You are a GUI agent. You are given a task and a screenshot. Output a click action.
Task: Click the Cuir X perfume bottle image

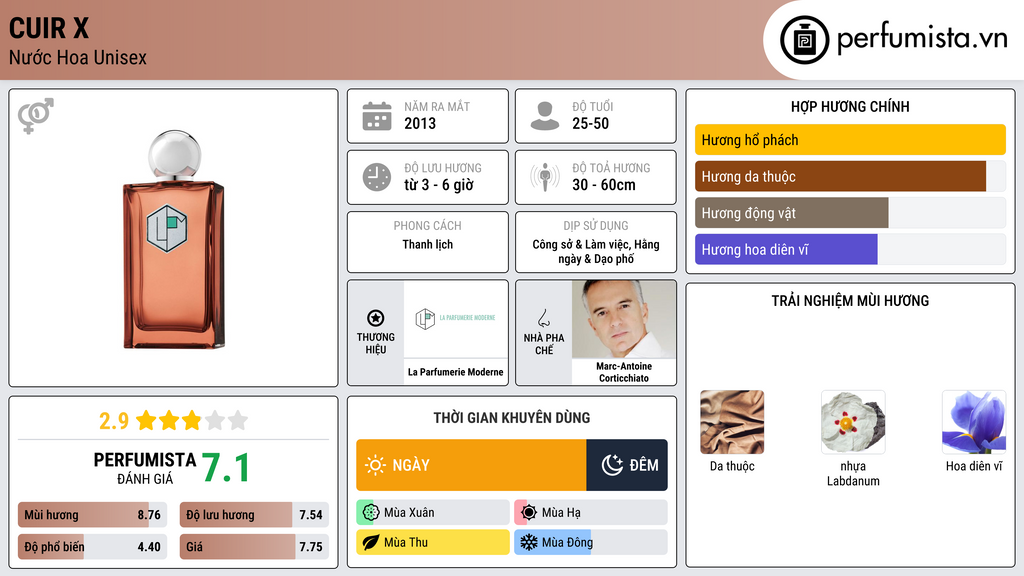point(174,239)
